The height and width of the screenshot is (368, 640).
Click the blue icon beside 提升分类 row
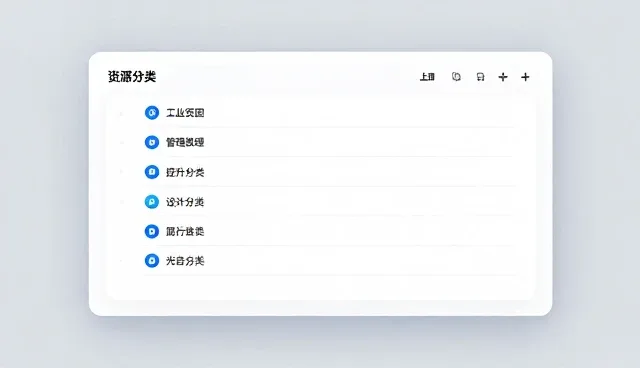coord(152,172)
